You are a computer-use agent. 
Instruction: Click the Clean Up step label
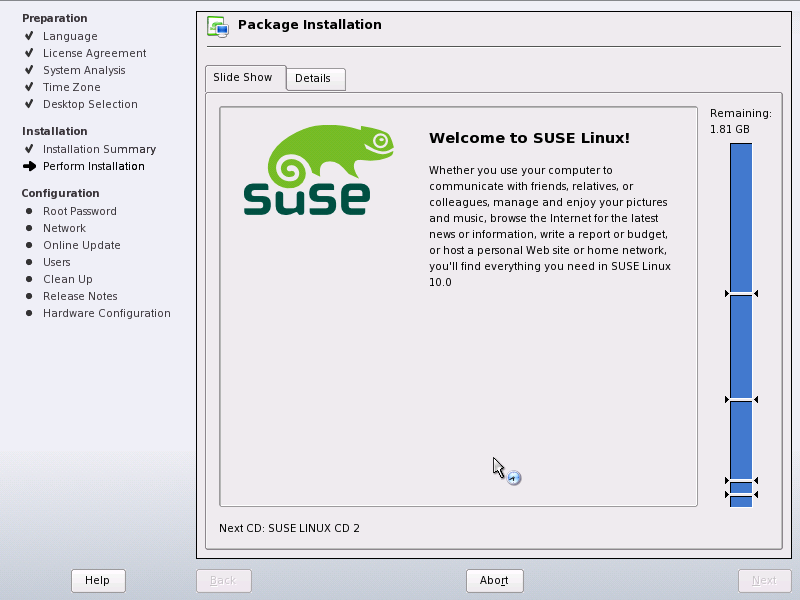68,279
